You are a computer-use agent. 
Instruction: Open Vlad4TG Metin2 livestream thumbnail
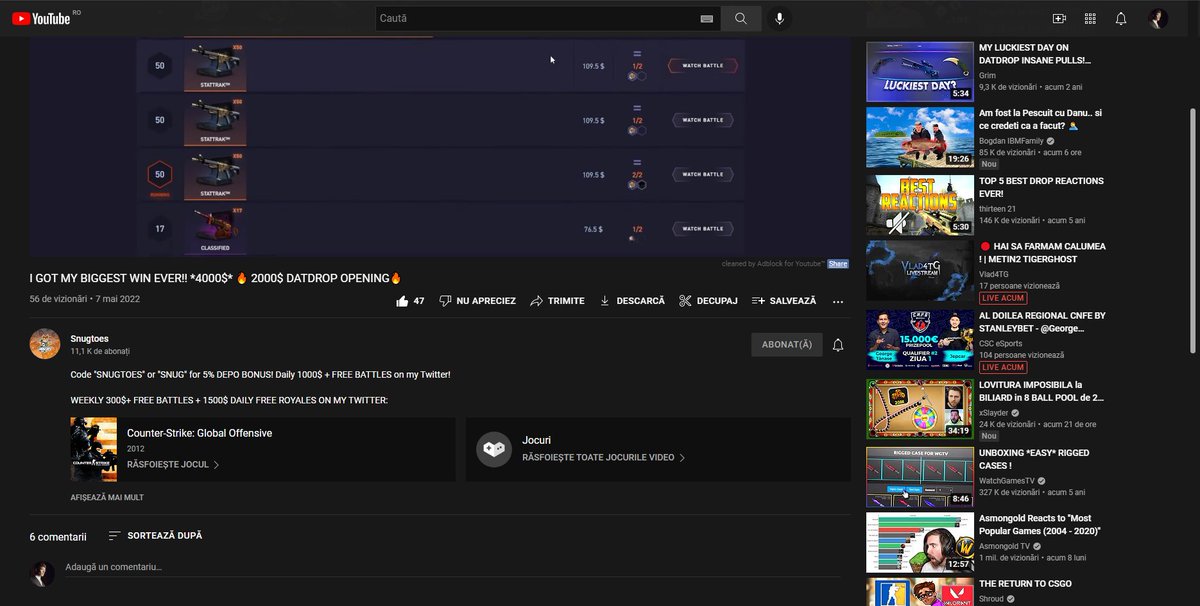[x=920, y=271]
